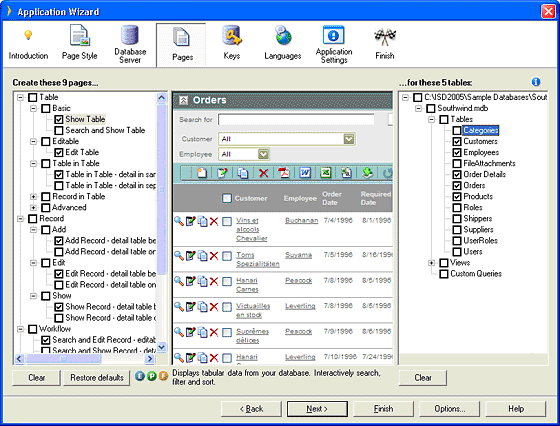Collapse the Editable node
This screenshot has width=560, height=426.
point(33,141)
